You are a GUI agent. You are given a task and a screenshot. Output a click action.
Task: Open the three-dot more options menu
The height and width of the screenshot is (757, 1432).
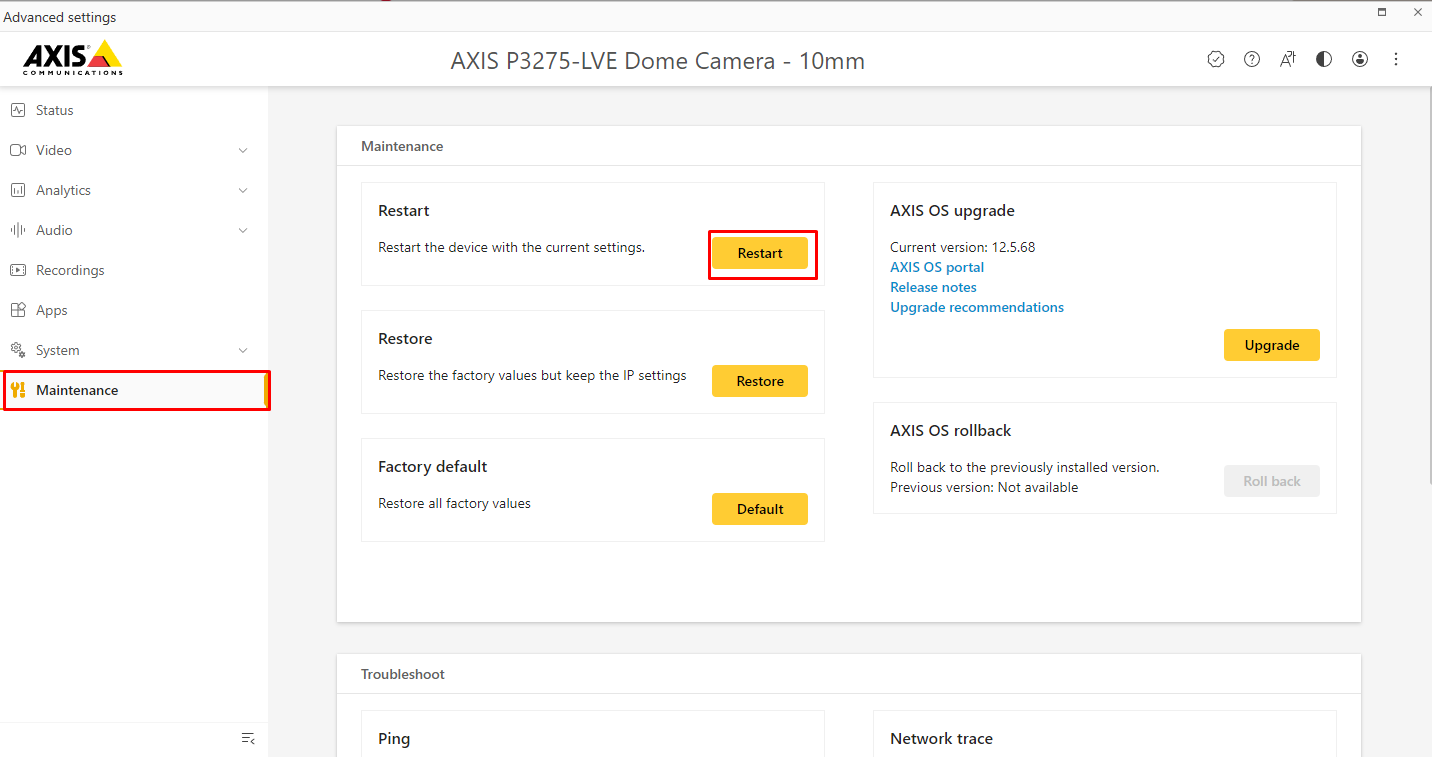1396,59
